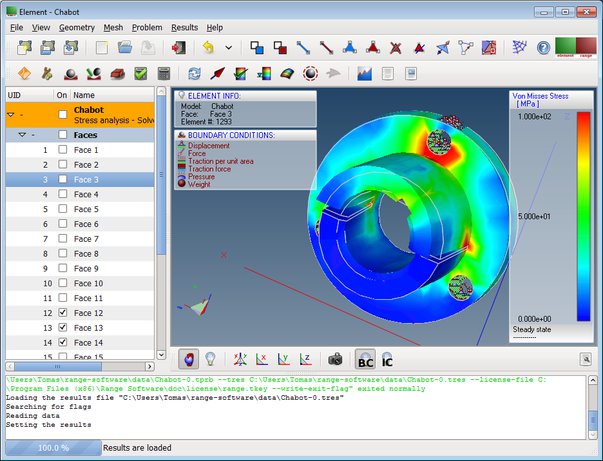Click the model tree horizontal scrollbar
Image resolution: width=603 pixels, height=461 pixels.
[58, 366]
